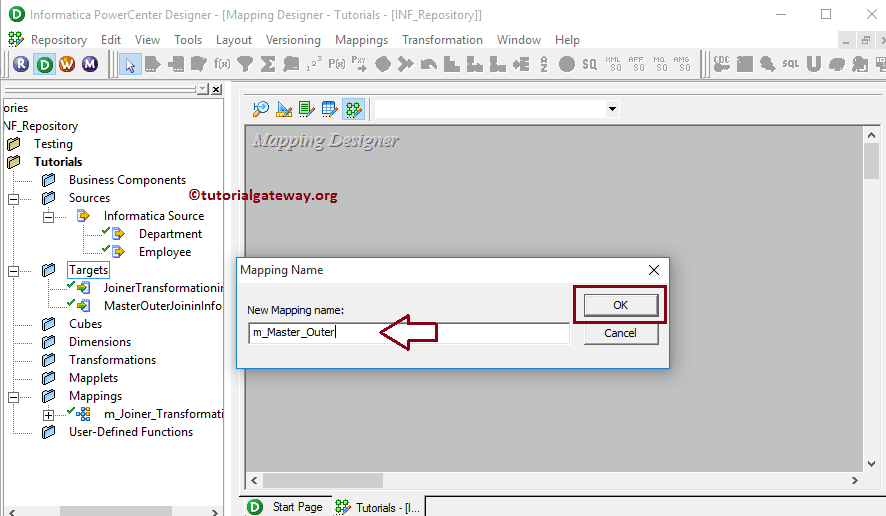Select the Tutorials folder in navigator
This screenshot has width=886, height=516.
pos(58,162)
